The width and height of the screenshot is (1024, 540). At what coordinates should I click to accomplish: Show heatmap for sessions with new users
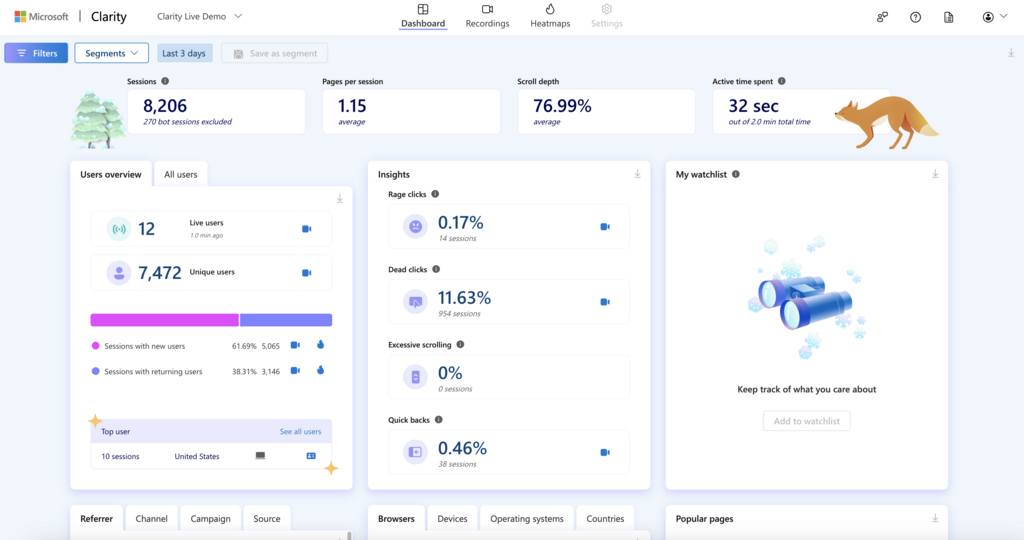(320, 345)
